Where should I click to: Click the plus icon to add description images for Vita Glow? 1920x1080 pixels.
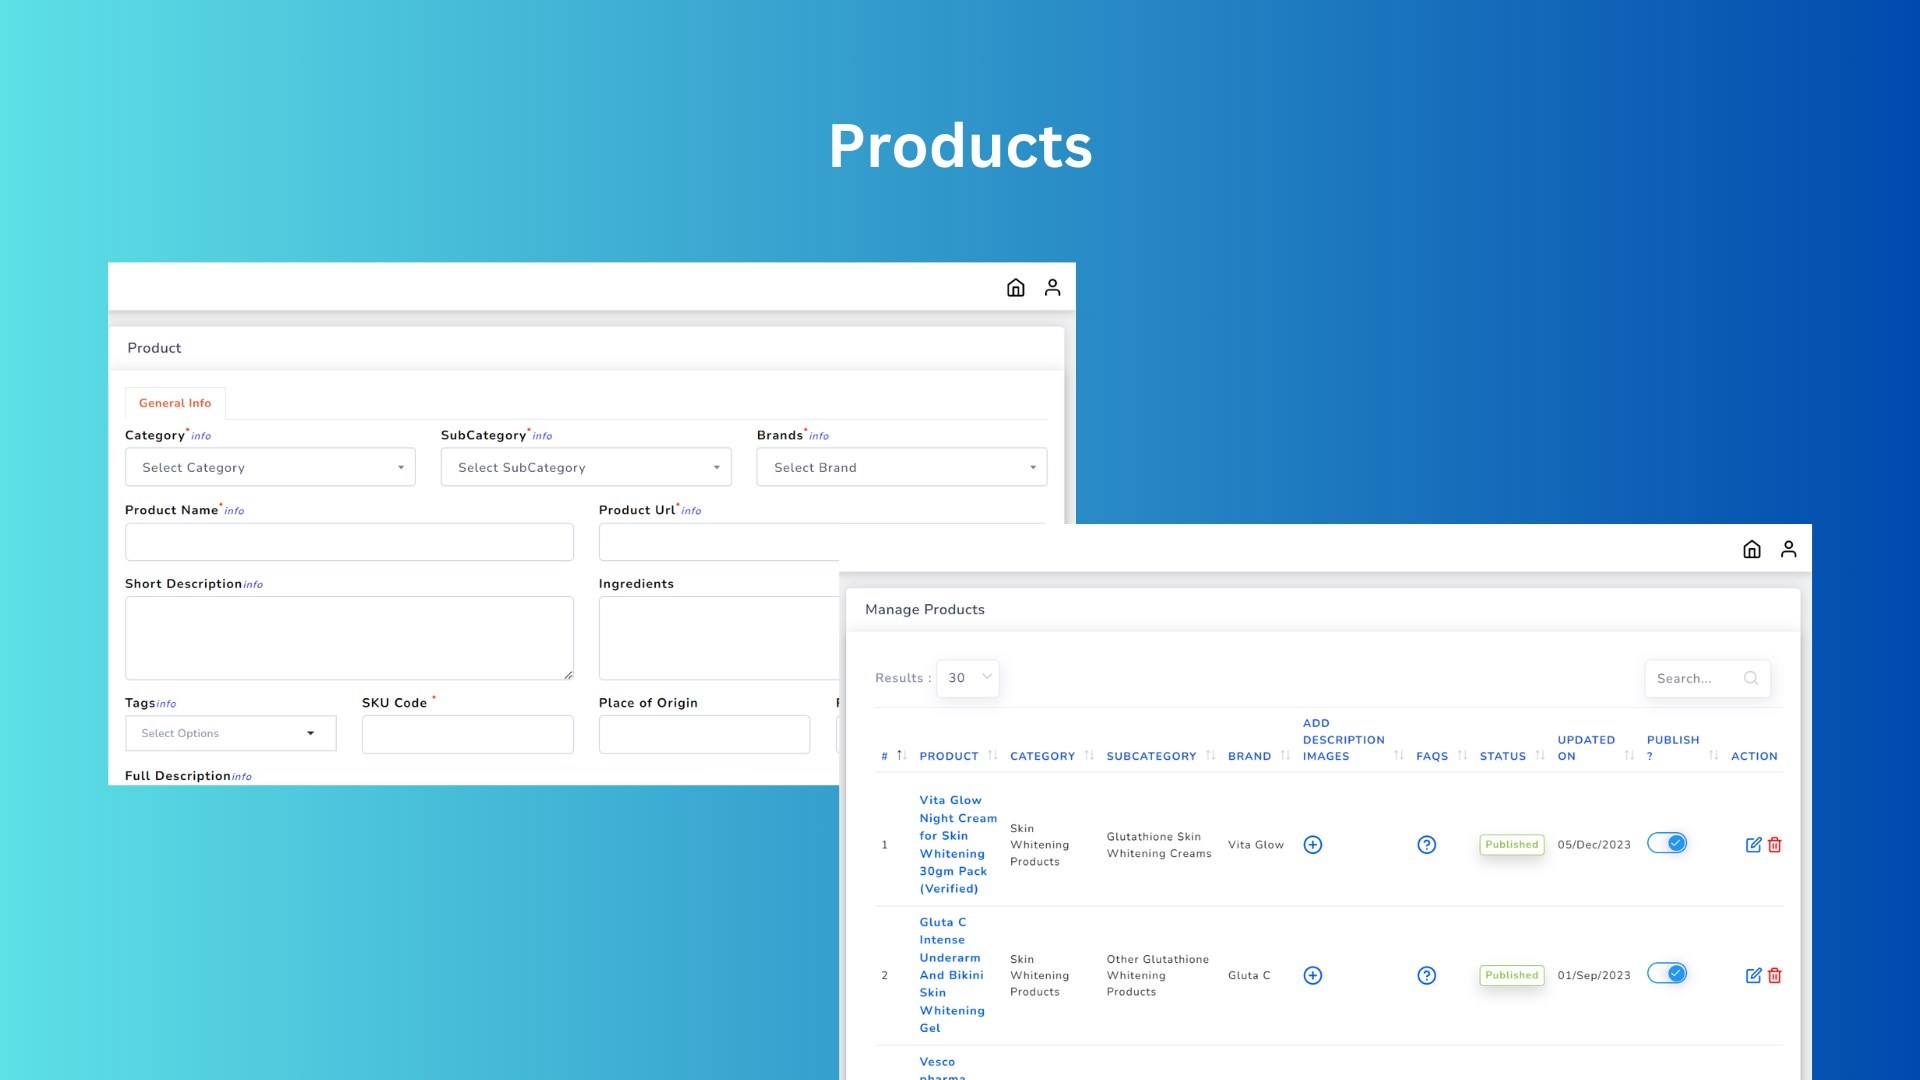(1312, 844)
